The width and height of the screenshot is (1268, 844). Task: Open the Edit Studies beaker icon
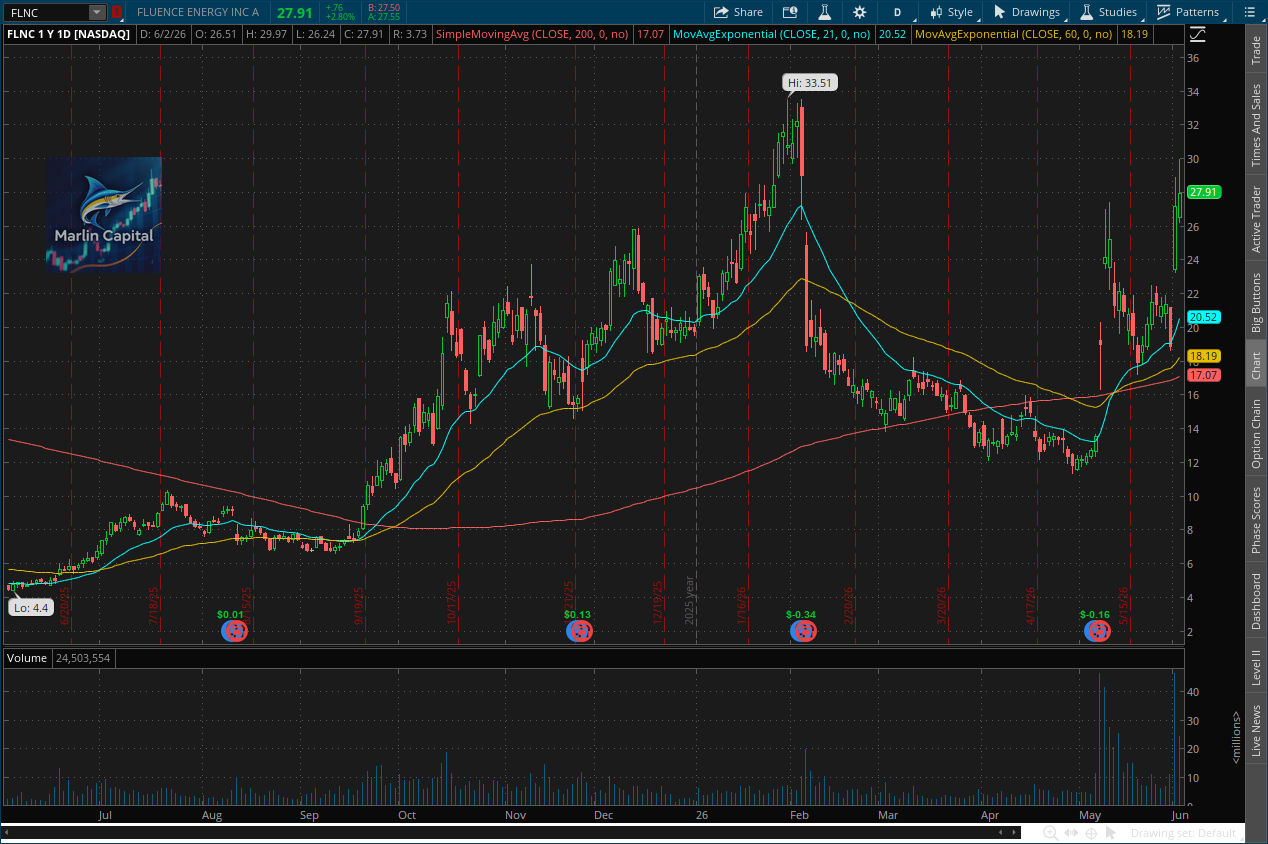pyautogui.click(x=825, y=12)
